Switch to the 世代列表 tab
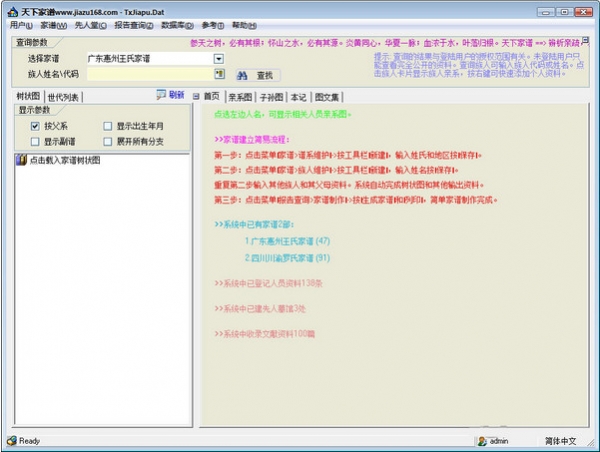 tap(65, 96)
